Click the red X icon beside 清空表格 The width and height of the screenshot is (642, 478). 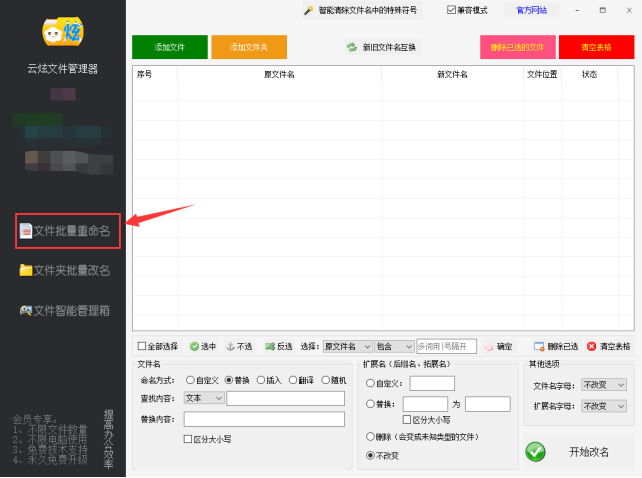(x=591, y=347)
